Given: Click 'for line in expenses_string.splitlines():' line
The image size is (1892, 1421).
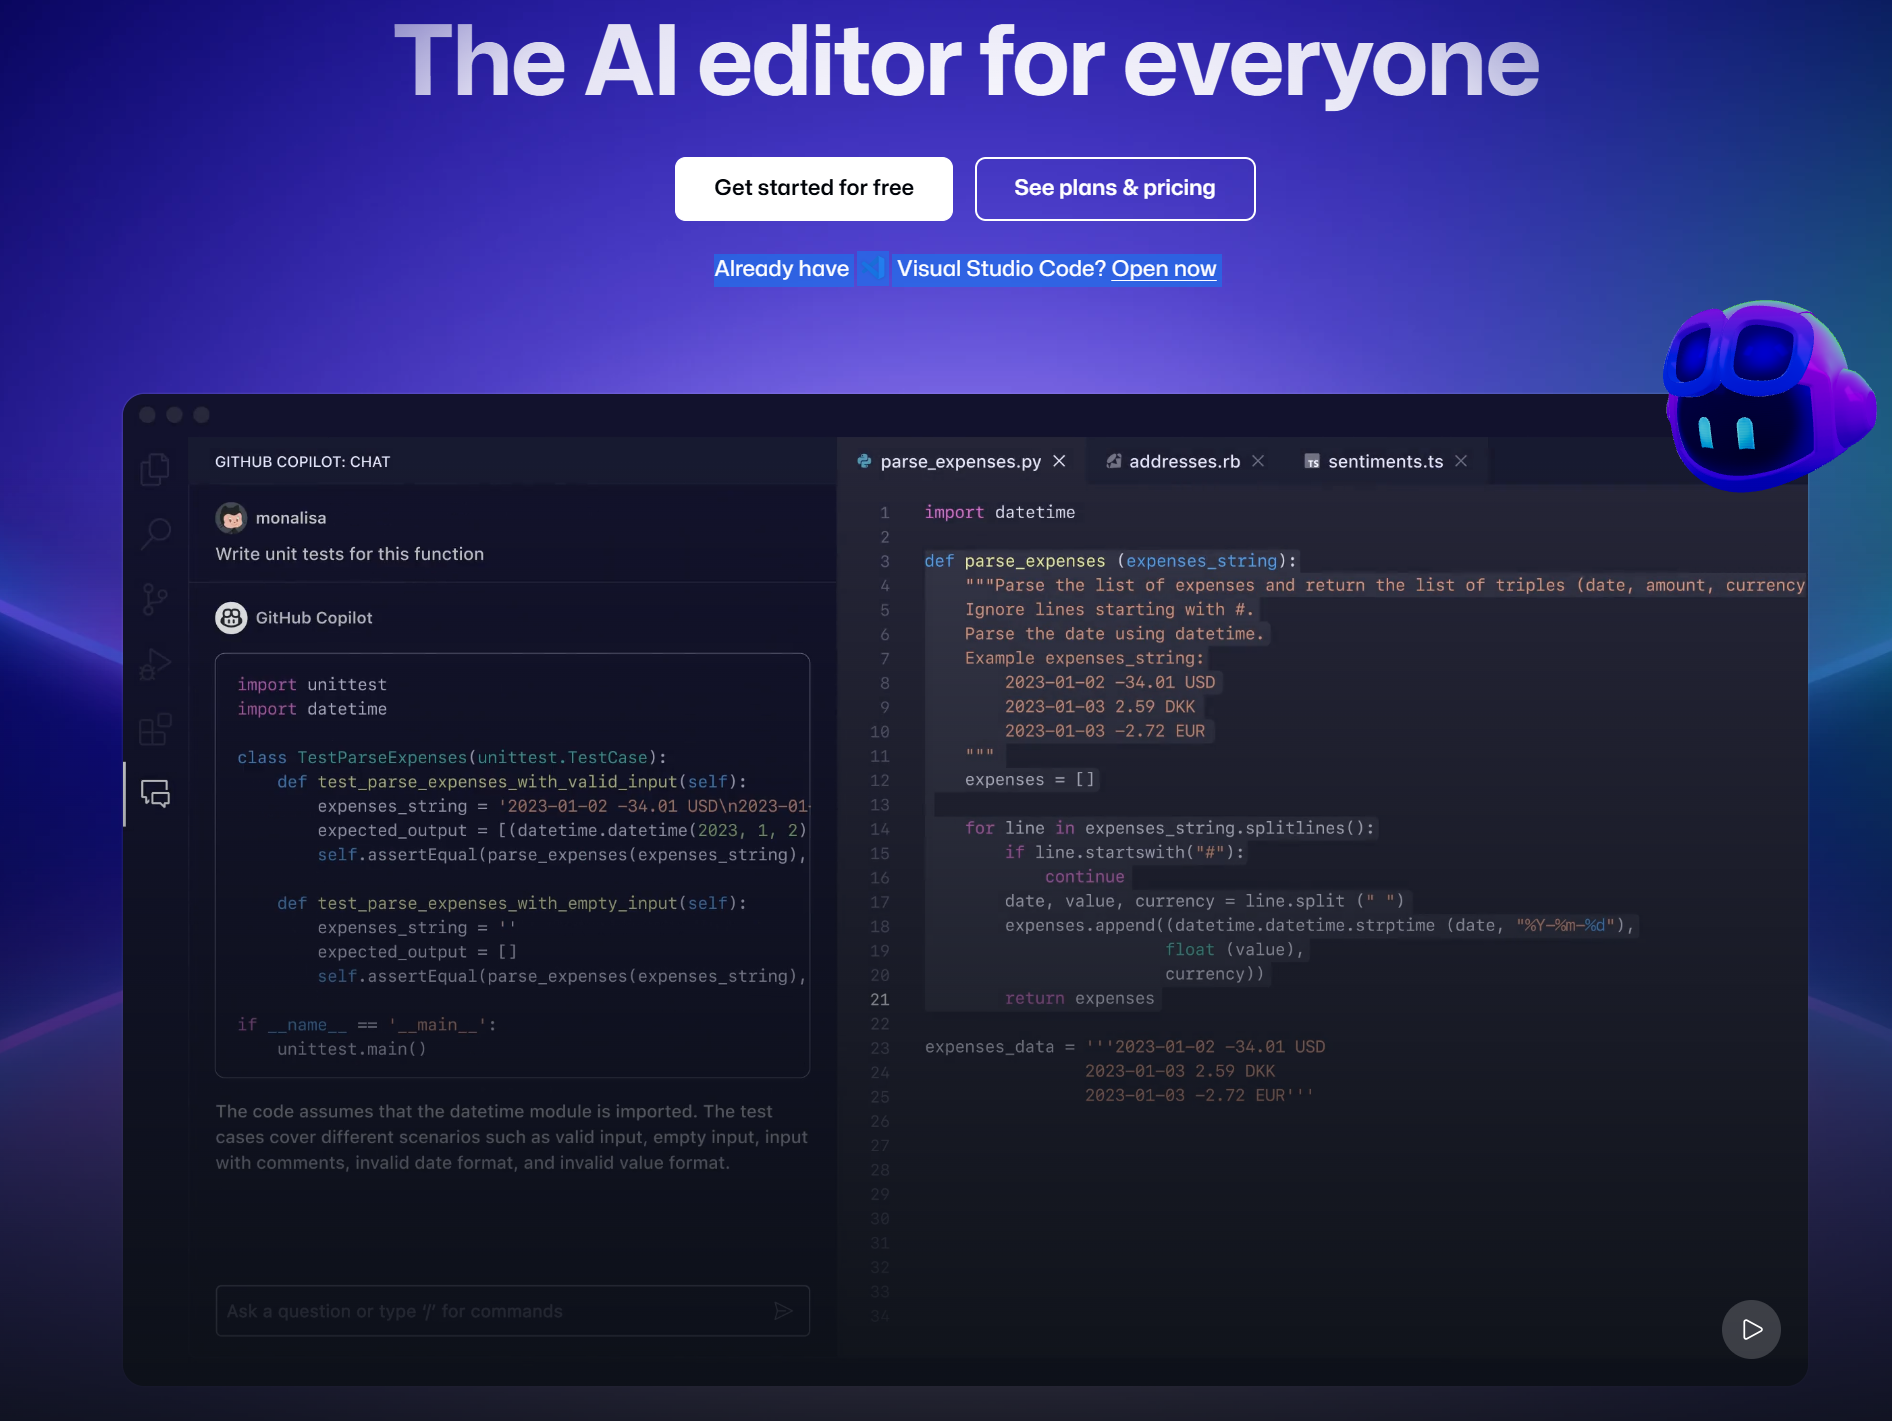Looking at the screenshot, I should click(1170, 828).
